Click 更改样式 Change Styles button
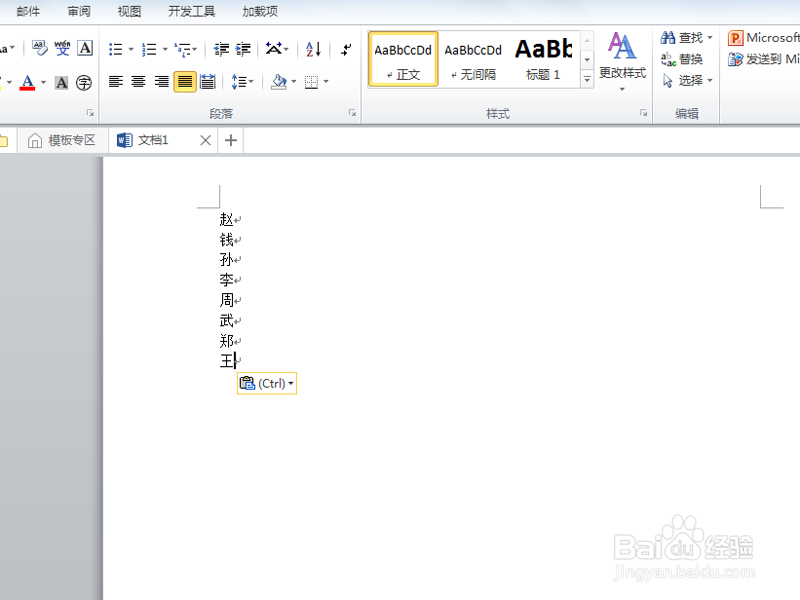This screenshot has width=800, height=600. click(622, 61)
